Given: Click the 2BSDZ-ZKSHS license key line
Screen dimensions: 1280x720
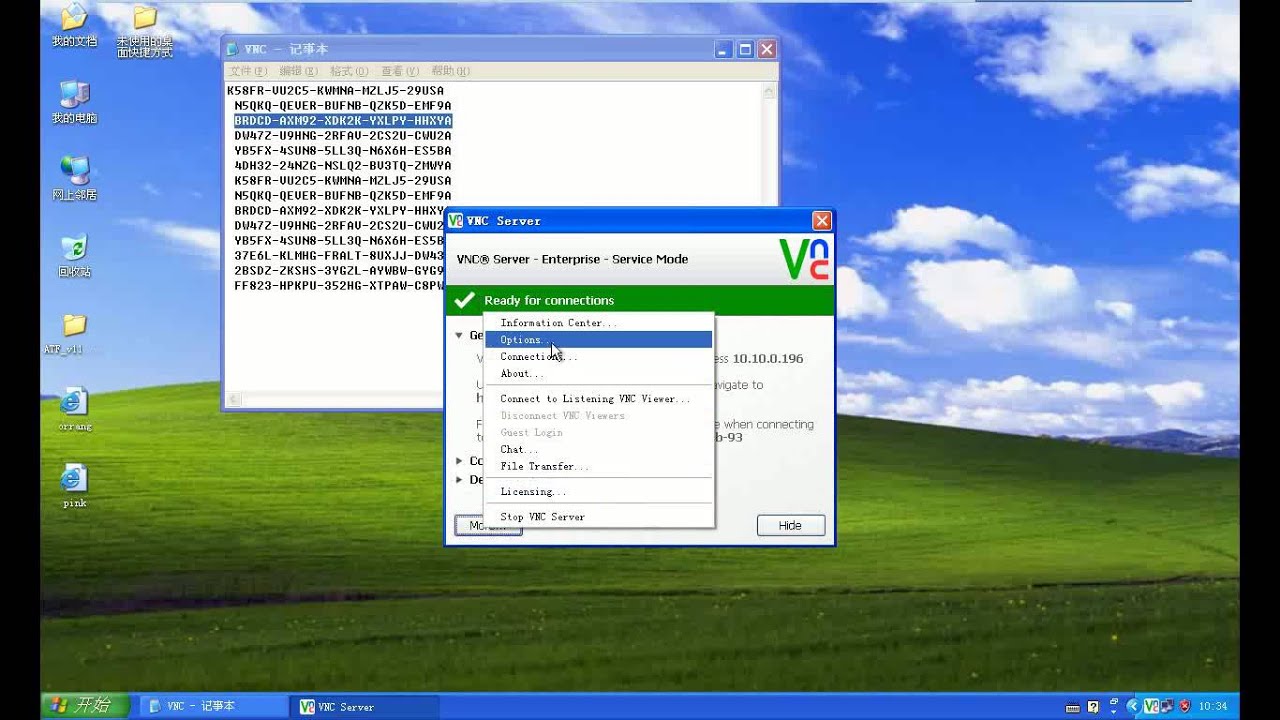Looking at the screenshot, I should click(339, 270).
